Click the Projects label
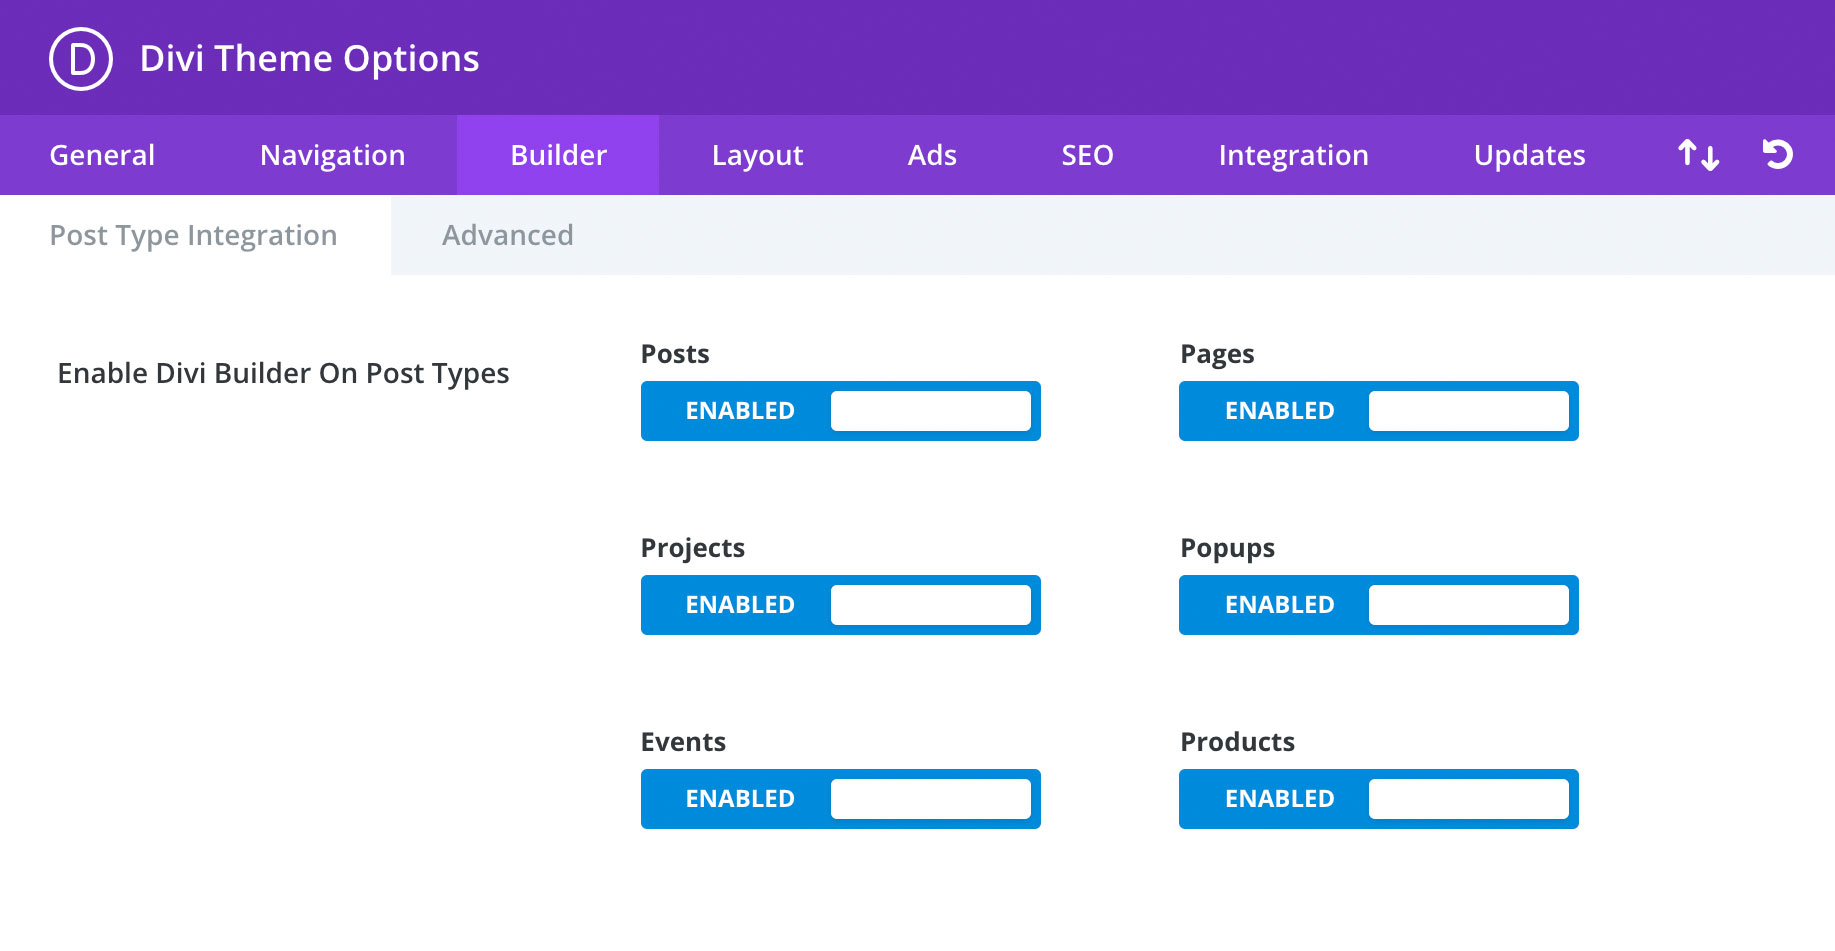This screenshot has width=1835, height=951. click(693, 549)
